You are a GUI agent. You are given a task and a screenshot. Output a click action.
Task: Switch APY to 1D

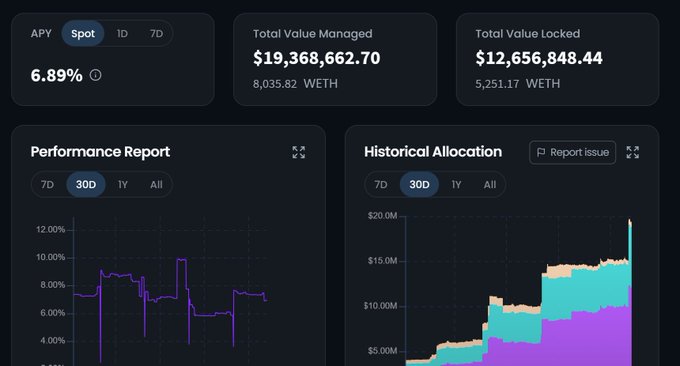122,33
